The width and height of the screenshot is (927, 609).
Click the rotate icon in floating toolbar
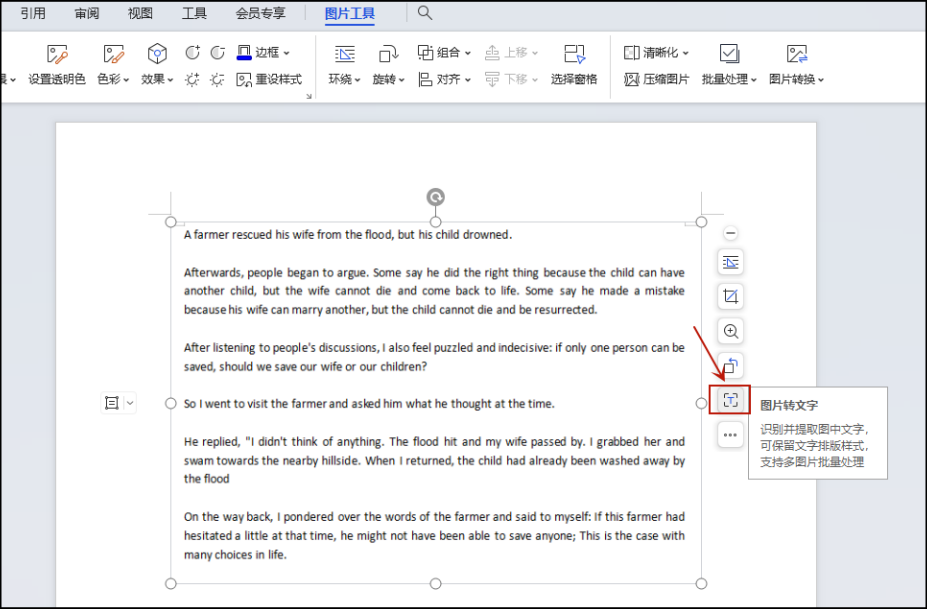tap(730, 366)
